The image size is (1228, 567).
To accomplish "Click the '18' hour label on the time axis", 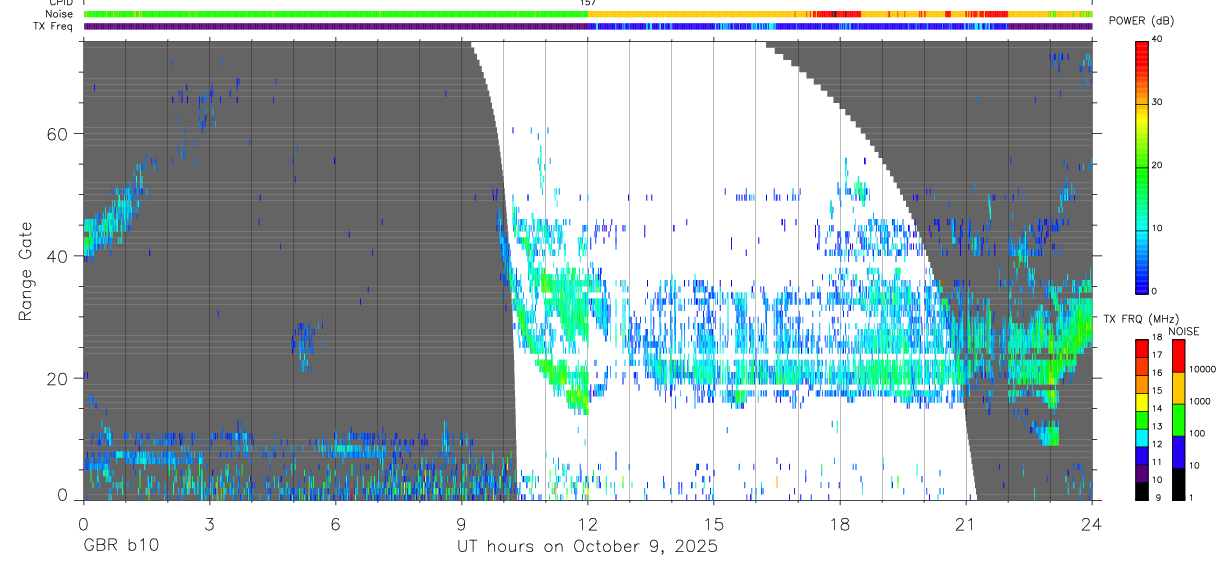I will coord(840,523).
